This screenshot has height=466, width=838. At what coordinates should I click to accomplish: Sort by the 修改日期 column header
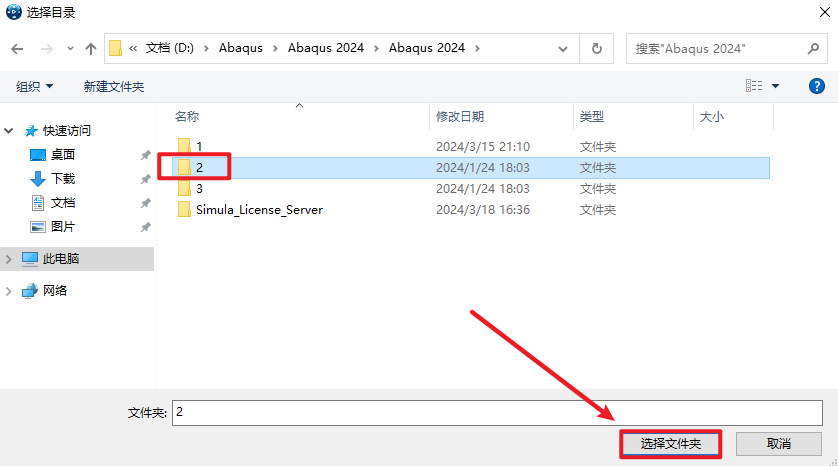pos(460,117)
